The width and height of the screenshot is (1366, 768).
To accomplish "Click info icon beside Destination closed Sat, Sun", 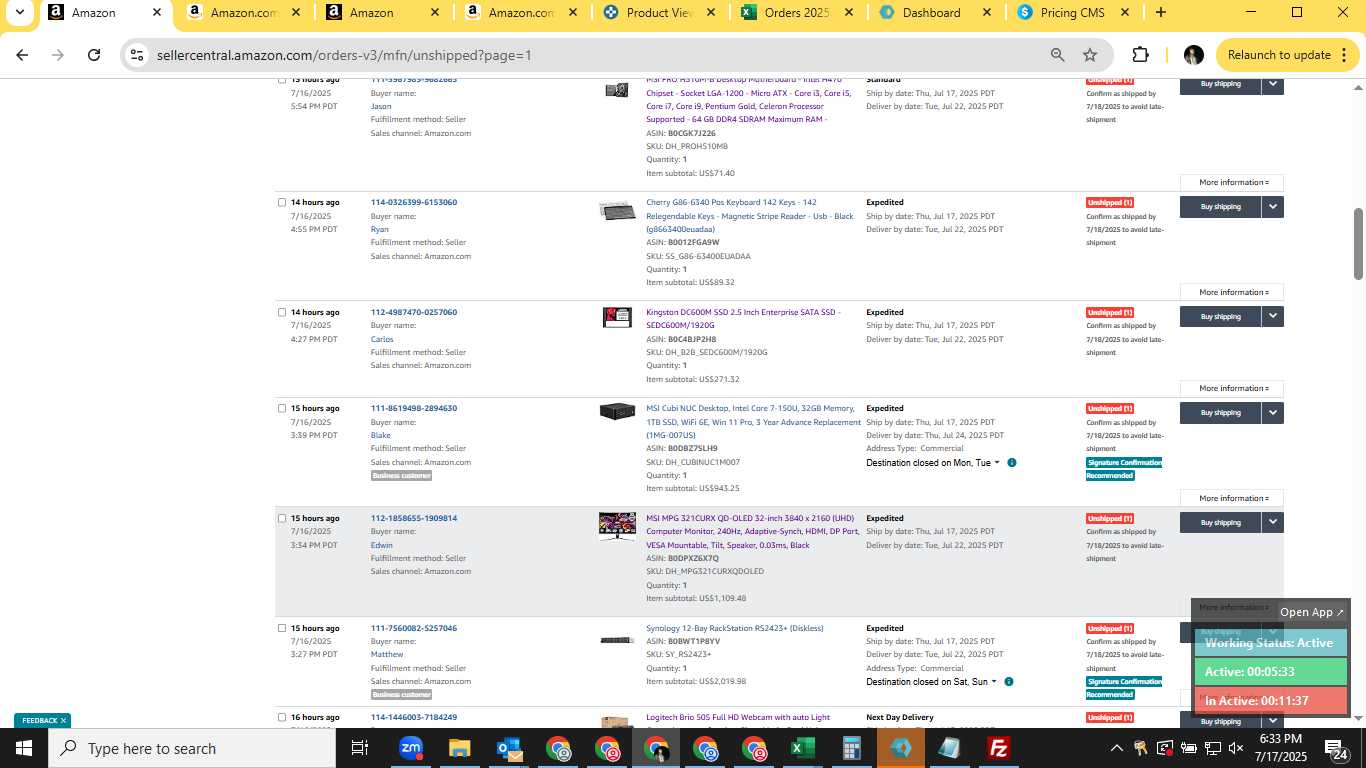I will coord(1009,682).
